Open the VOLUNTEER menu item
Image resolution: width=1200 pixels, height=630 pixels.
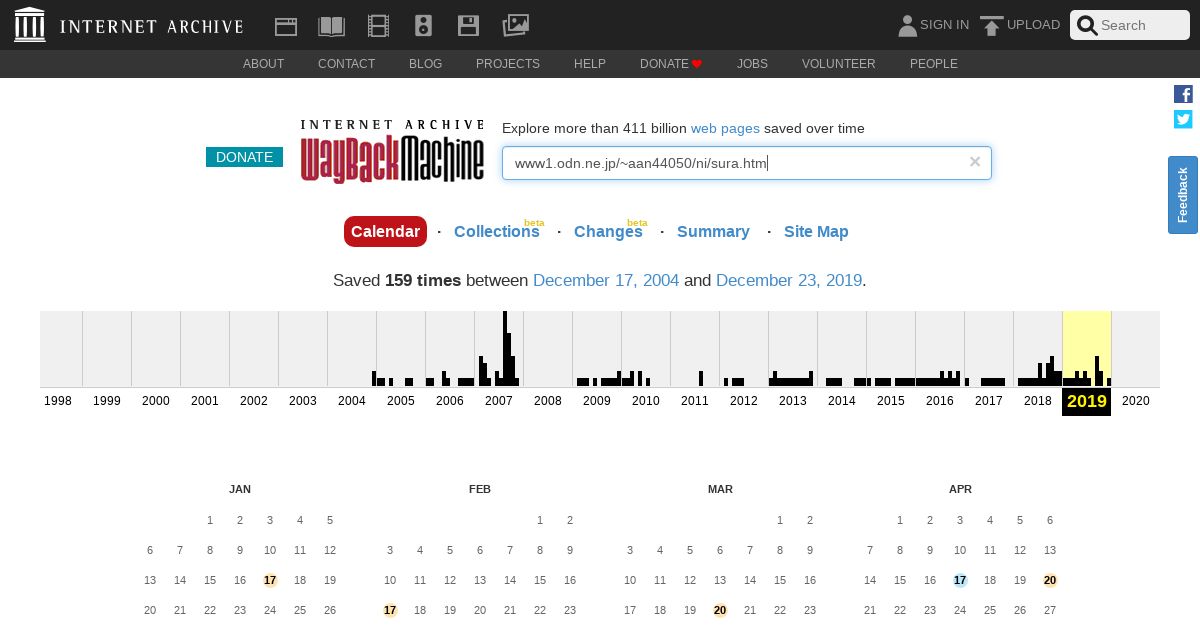tap(839, 64)
